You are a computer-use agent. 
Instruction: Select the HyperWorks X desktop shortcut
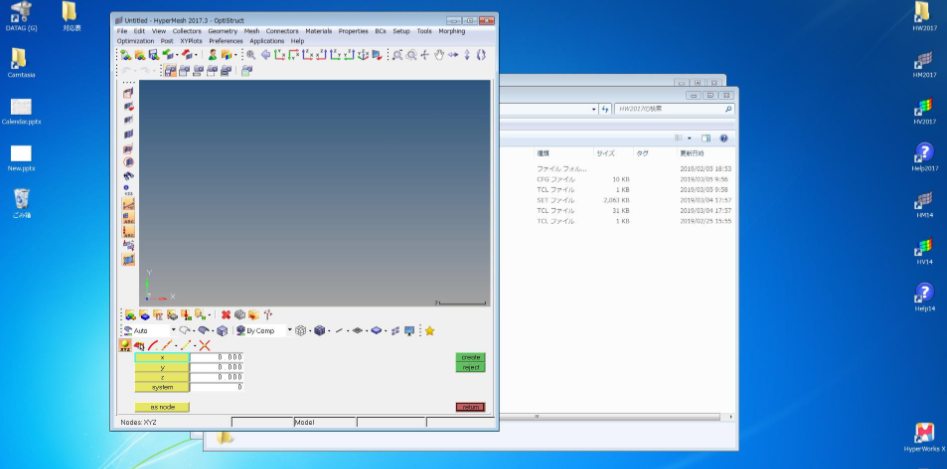(924, 437)
